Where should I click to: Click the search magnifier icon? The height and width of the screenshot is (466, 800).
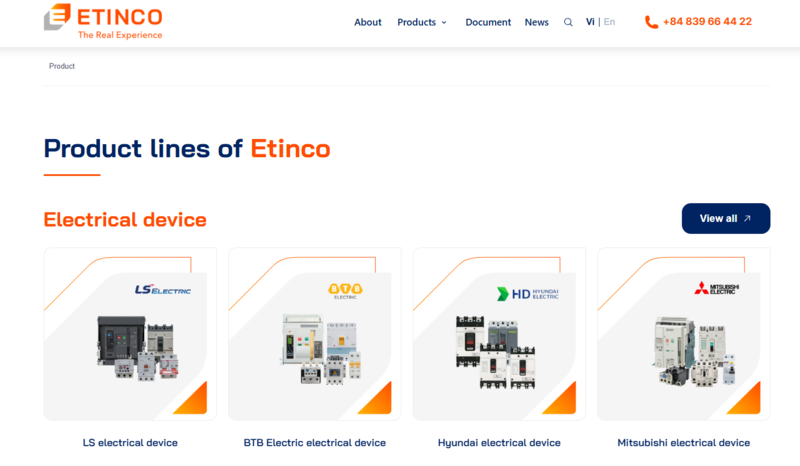tap(568, 22)
